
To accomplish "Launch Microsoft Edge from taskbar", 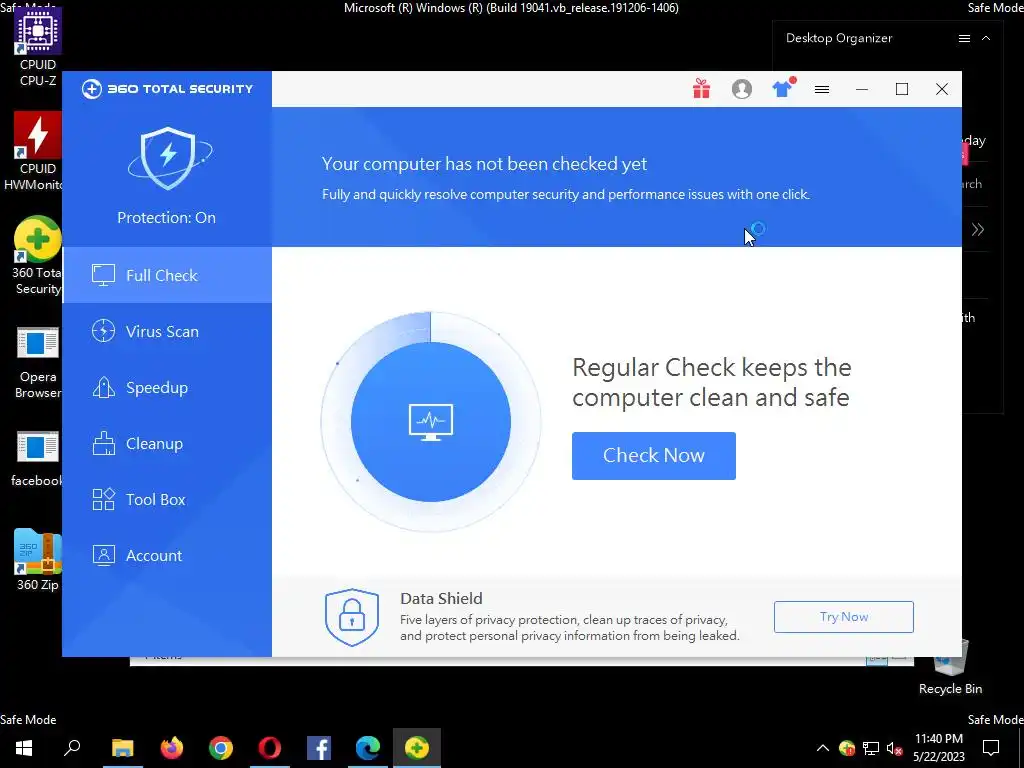I will tap(368, 748).
